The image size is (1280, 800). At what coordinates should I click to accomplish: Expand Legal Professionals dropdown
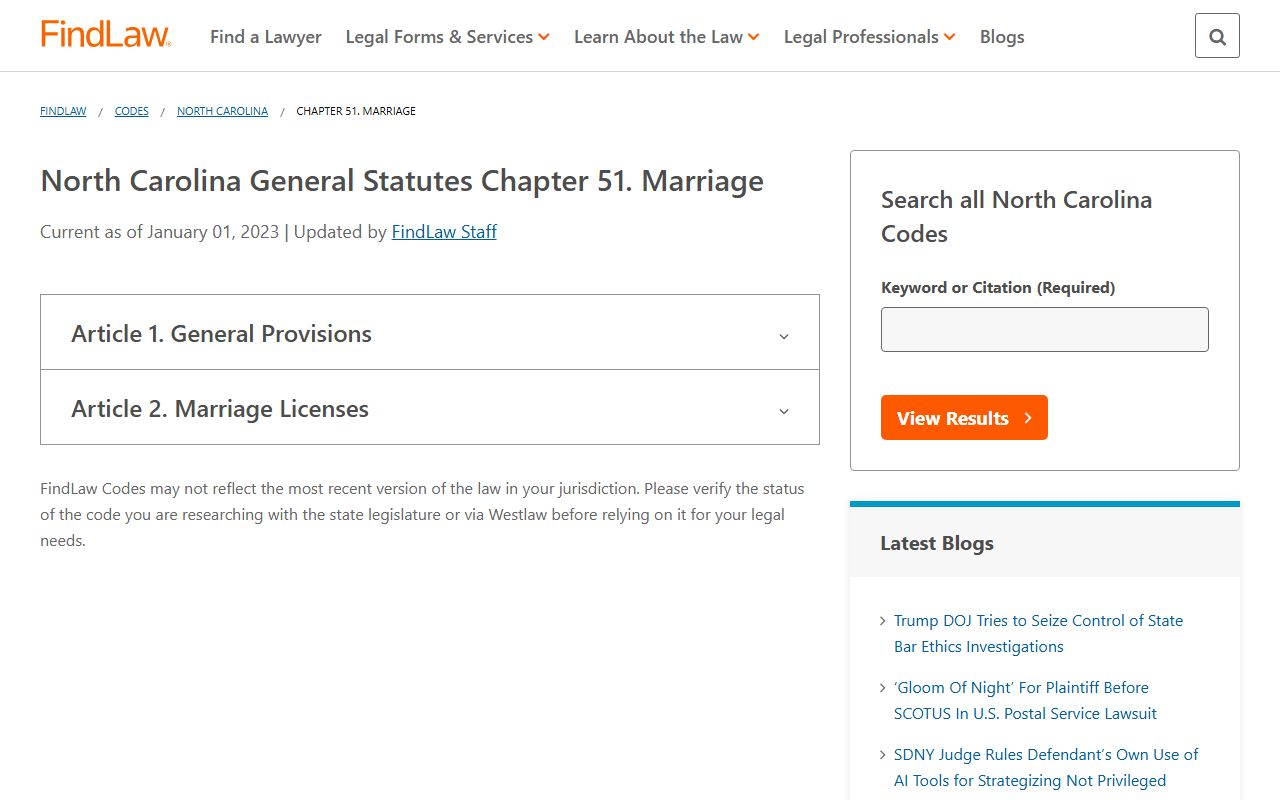click(x=869, y=37)
